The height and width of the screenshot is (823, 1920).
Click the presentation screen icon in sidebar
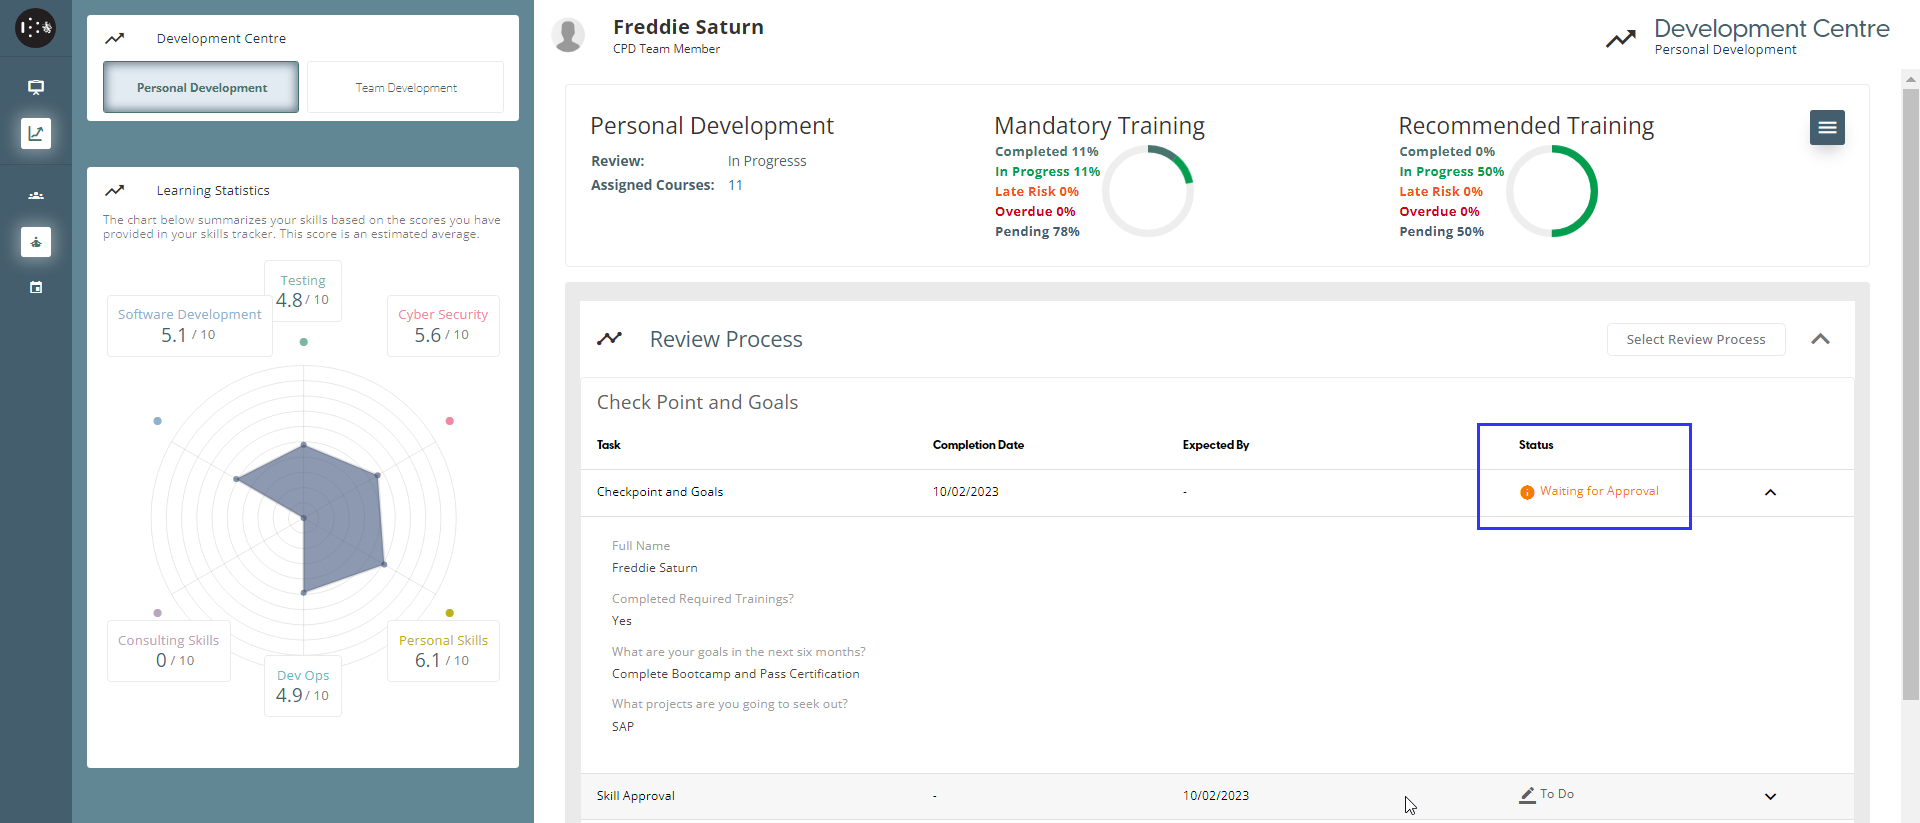[x=36, y=87]
